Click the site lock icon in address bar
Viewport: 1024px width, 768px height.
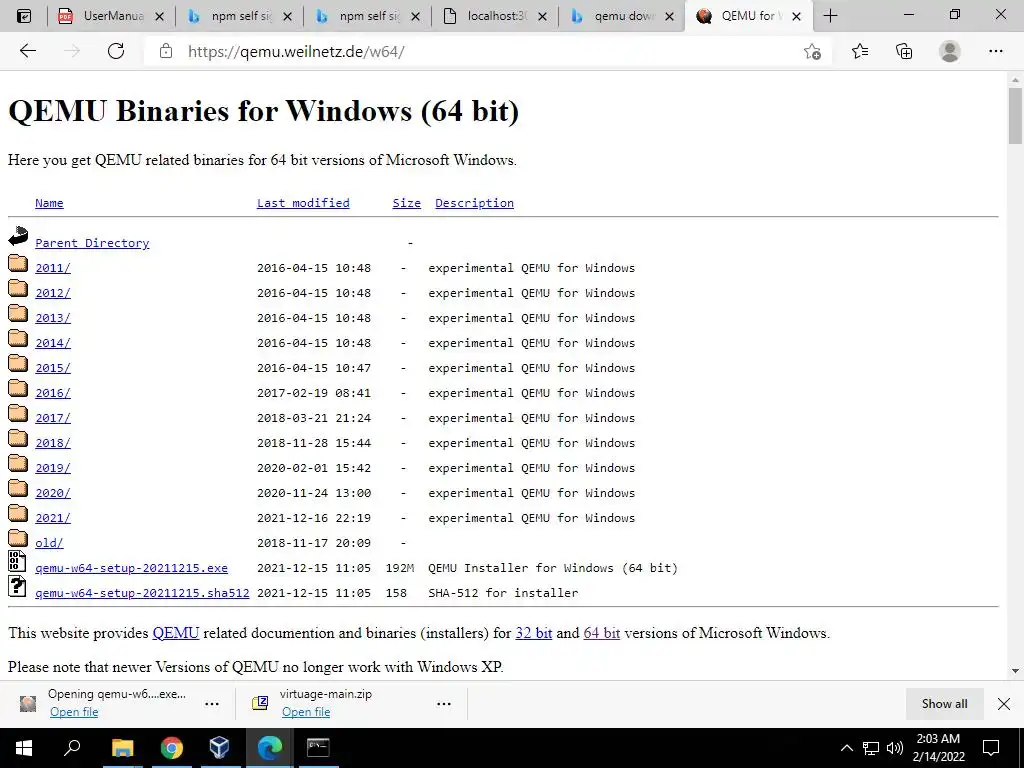pyautogui.click(x=166, y=51)
